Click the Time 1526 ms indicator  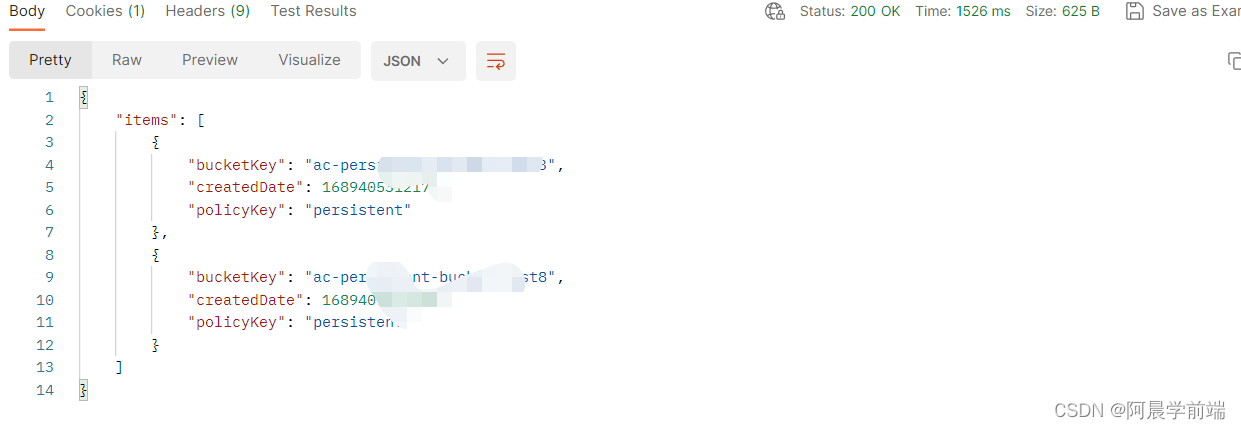pyautogui.click(x=963, y=11)
